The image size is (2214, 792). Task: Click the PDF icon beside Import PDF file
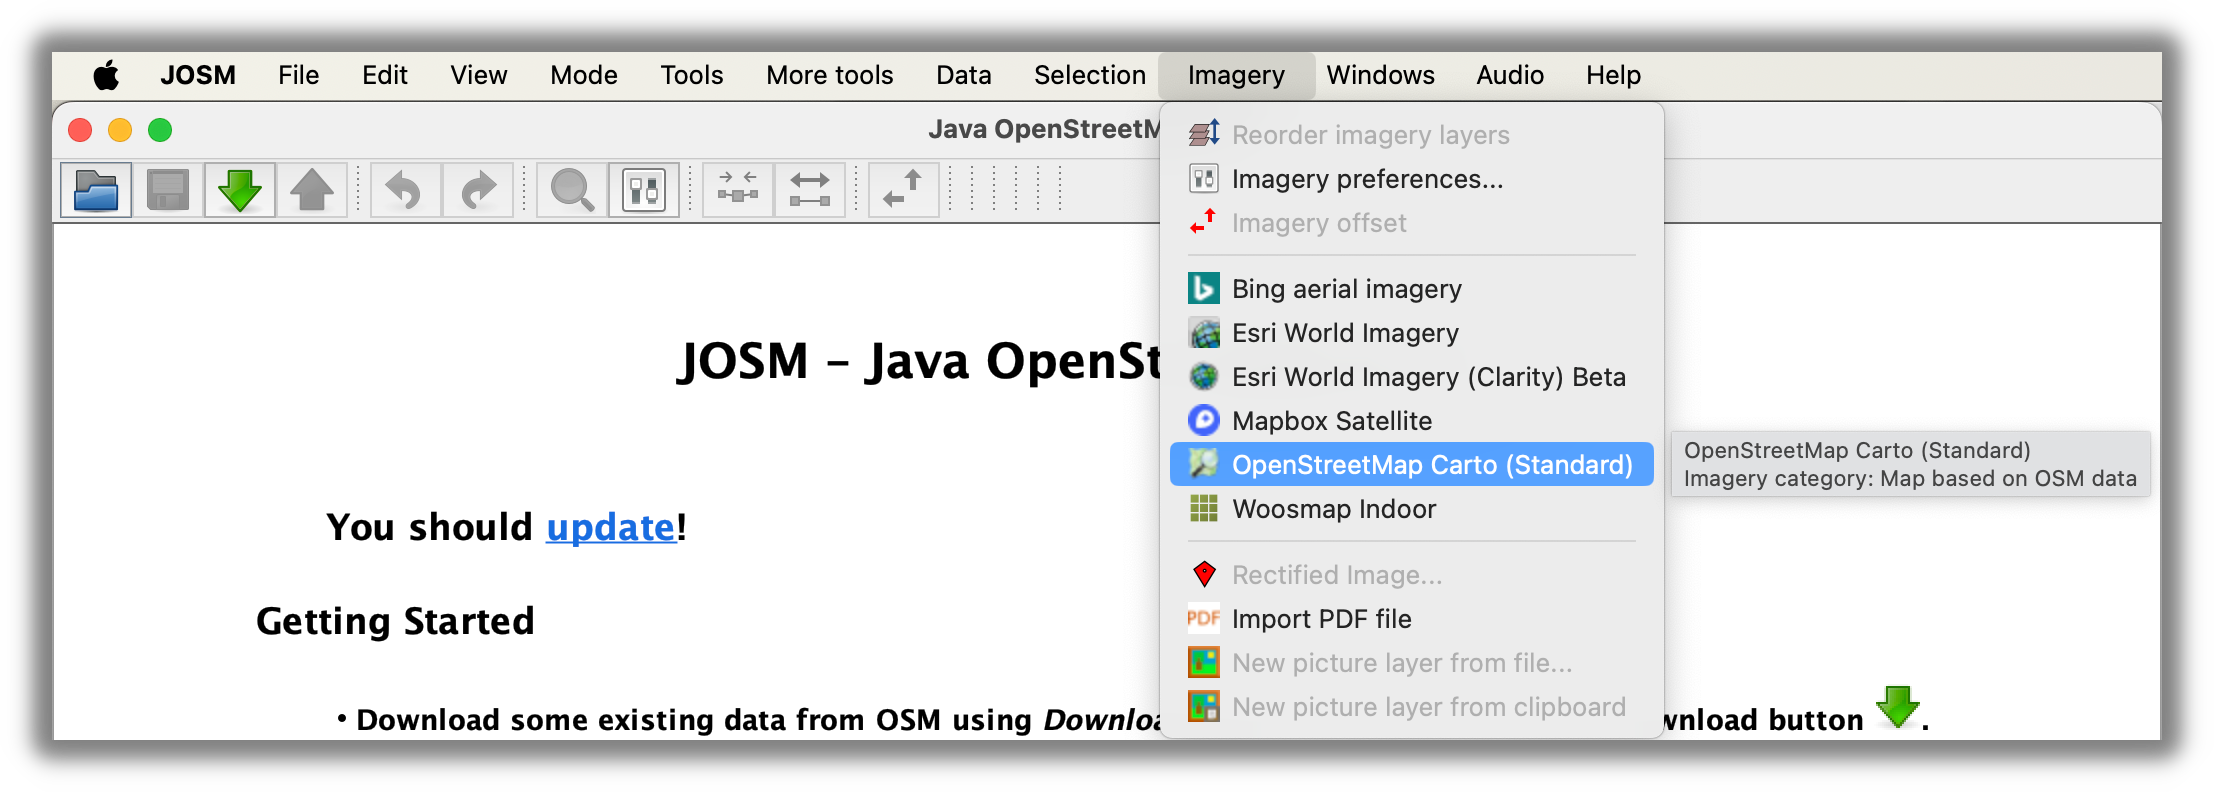(x=1204, y=618)
